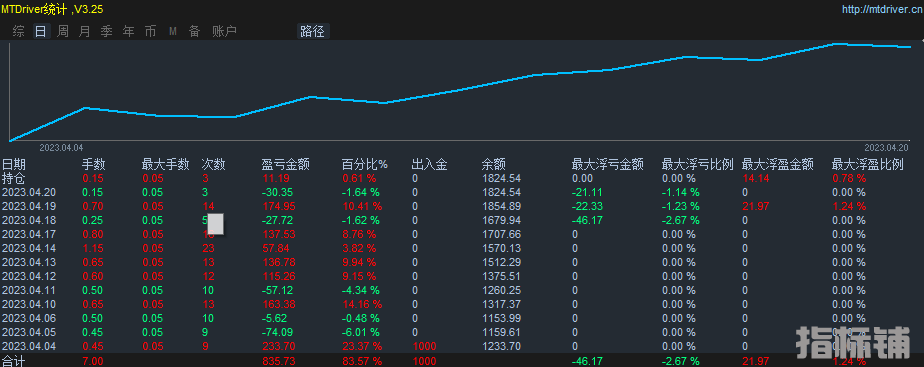Click the 合计 totals row label
Image resolution: width=924 pixels, height=367 pixels.
click(14, 361)
